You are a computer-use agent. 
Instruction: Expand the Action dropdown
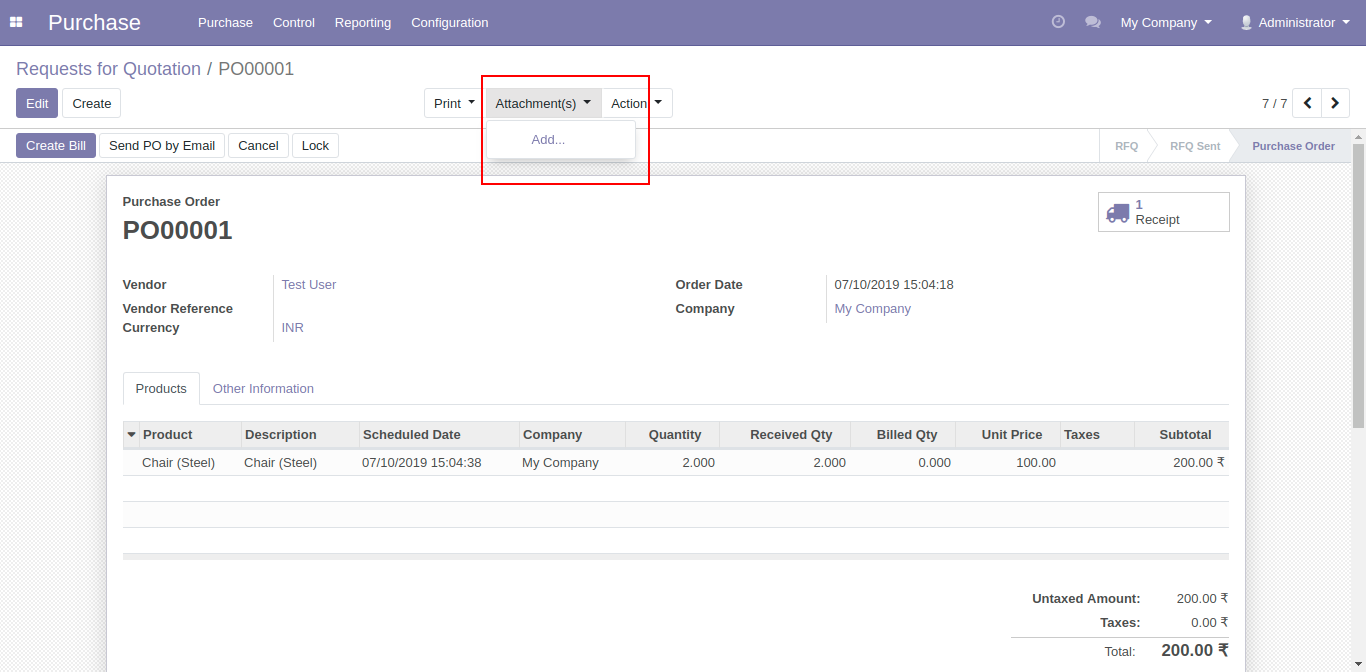click(636, 103)
